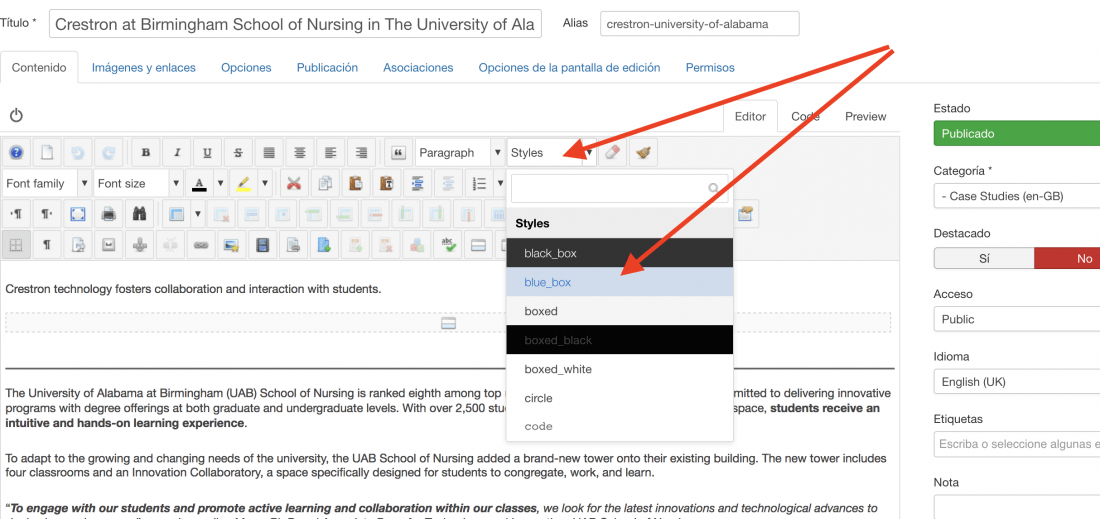The width and height of the screenshot is (1100, 519).
Task: Insert a list with list icon
Action: (x=480, y=183)
